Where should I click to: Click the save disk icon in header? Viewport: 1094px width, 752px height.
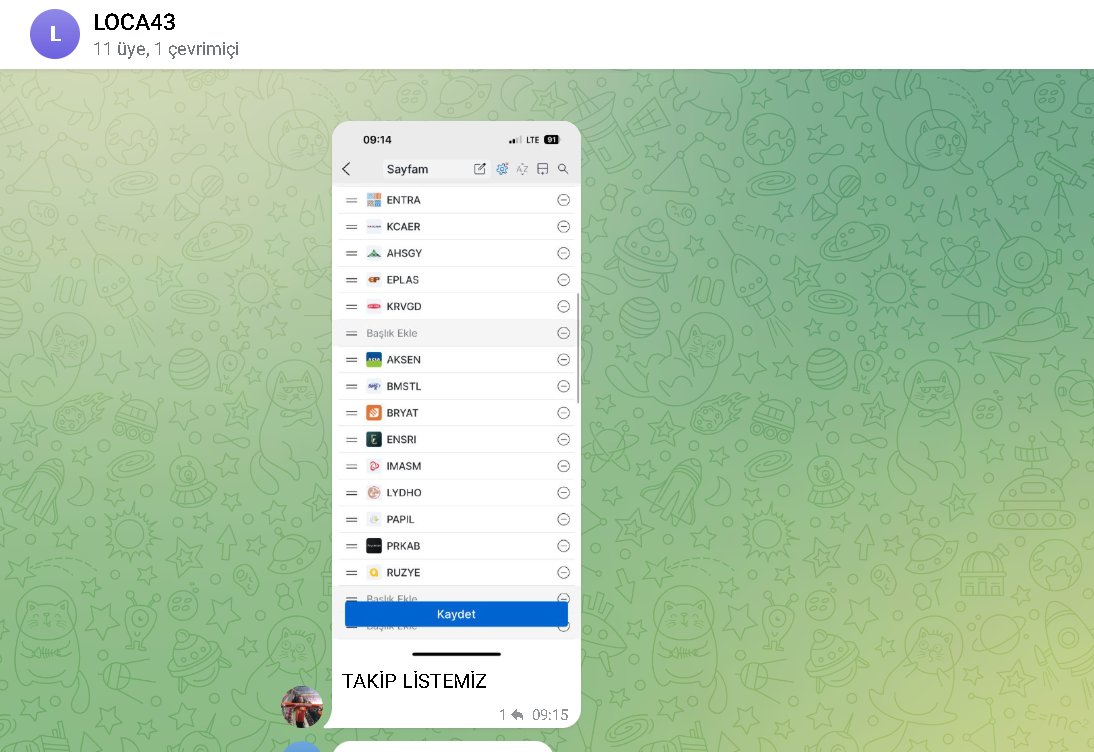click(x=543, y=169)
